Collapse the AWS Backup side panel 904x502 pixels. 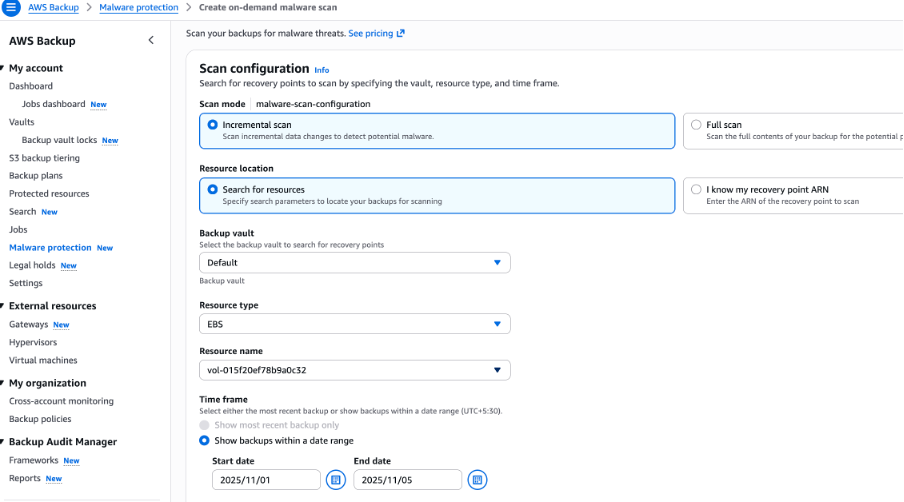(151, 40)
